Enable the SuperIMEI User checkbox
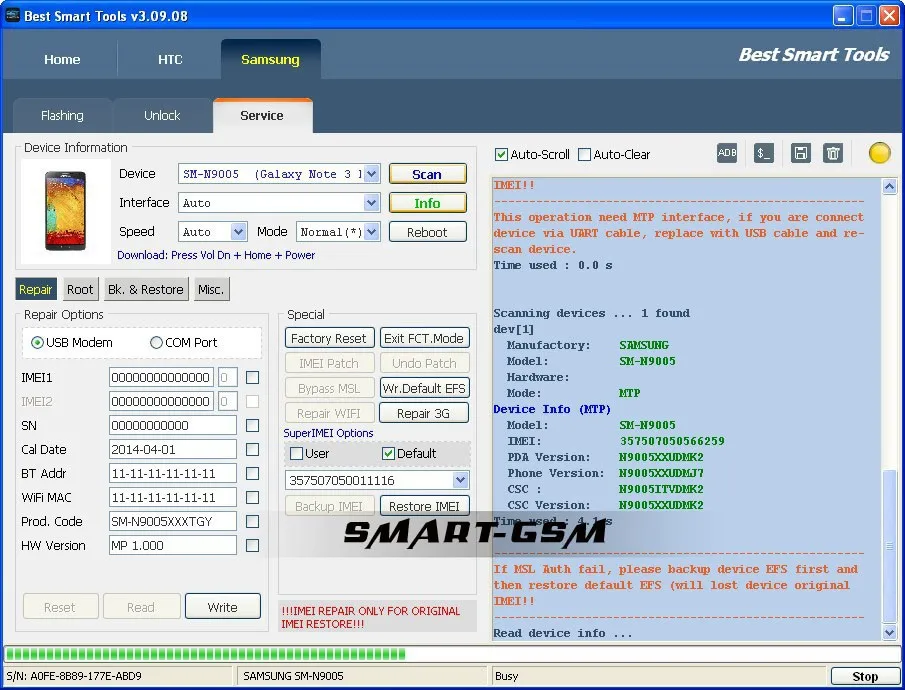 click(296, 454)
